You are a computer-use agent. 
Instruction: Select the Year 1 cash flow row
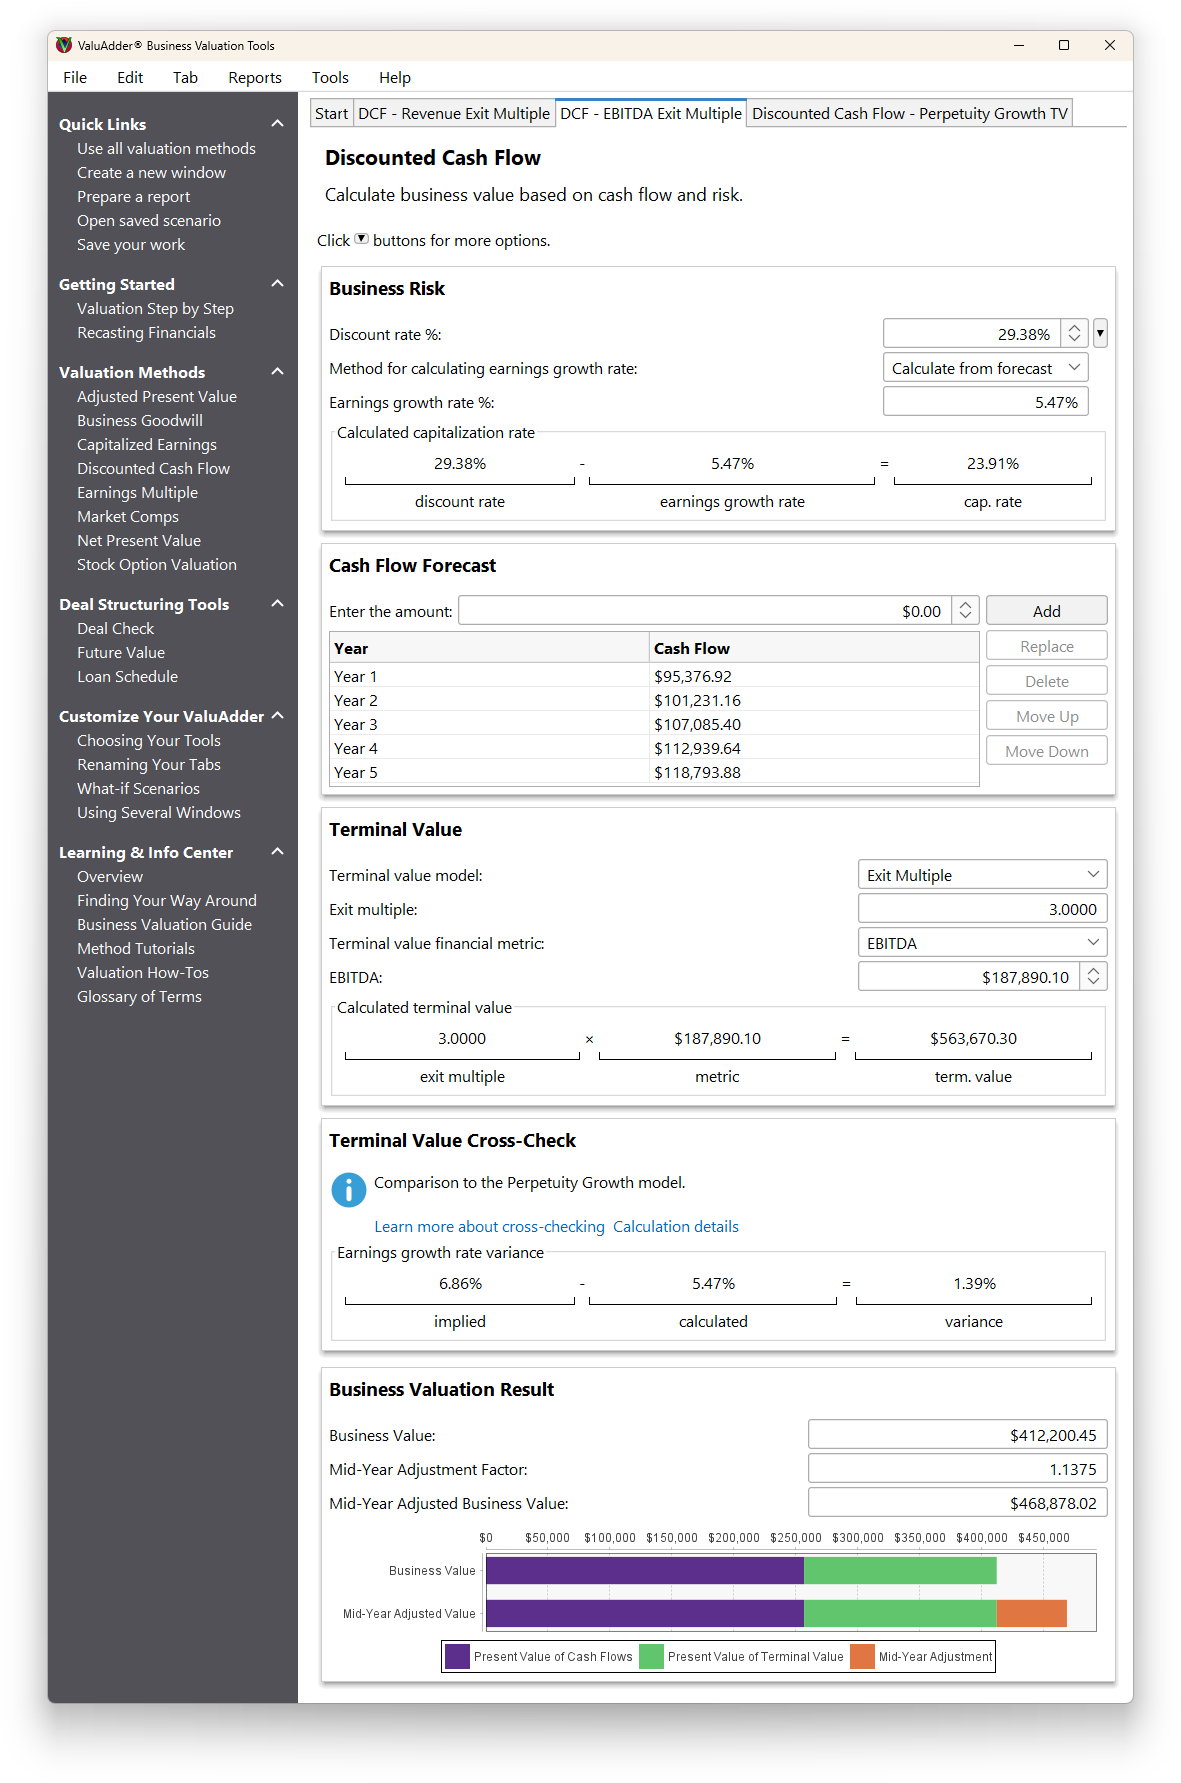coord(654,676)
